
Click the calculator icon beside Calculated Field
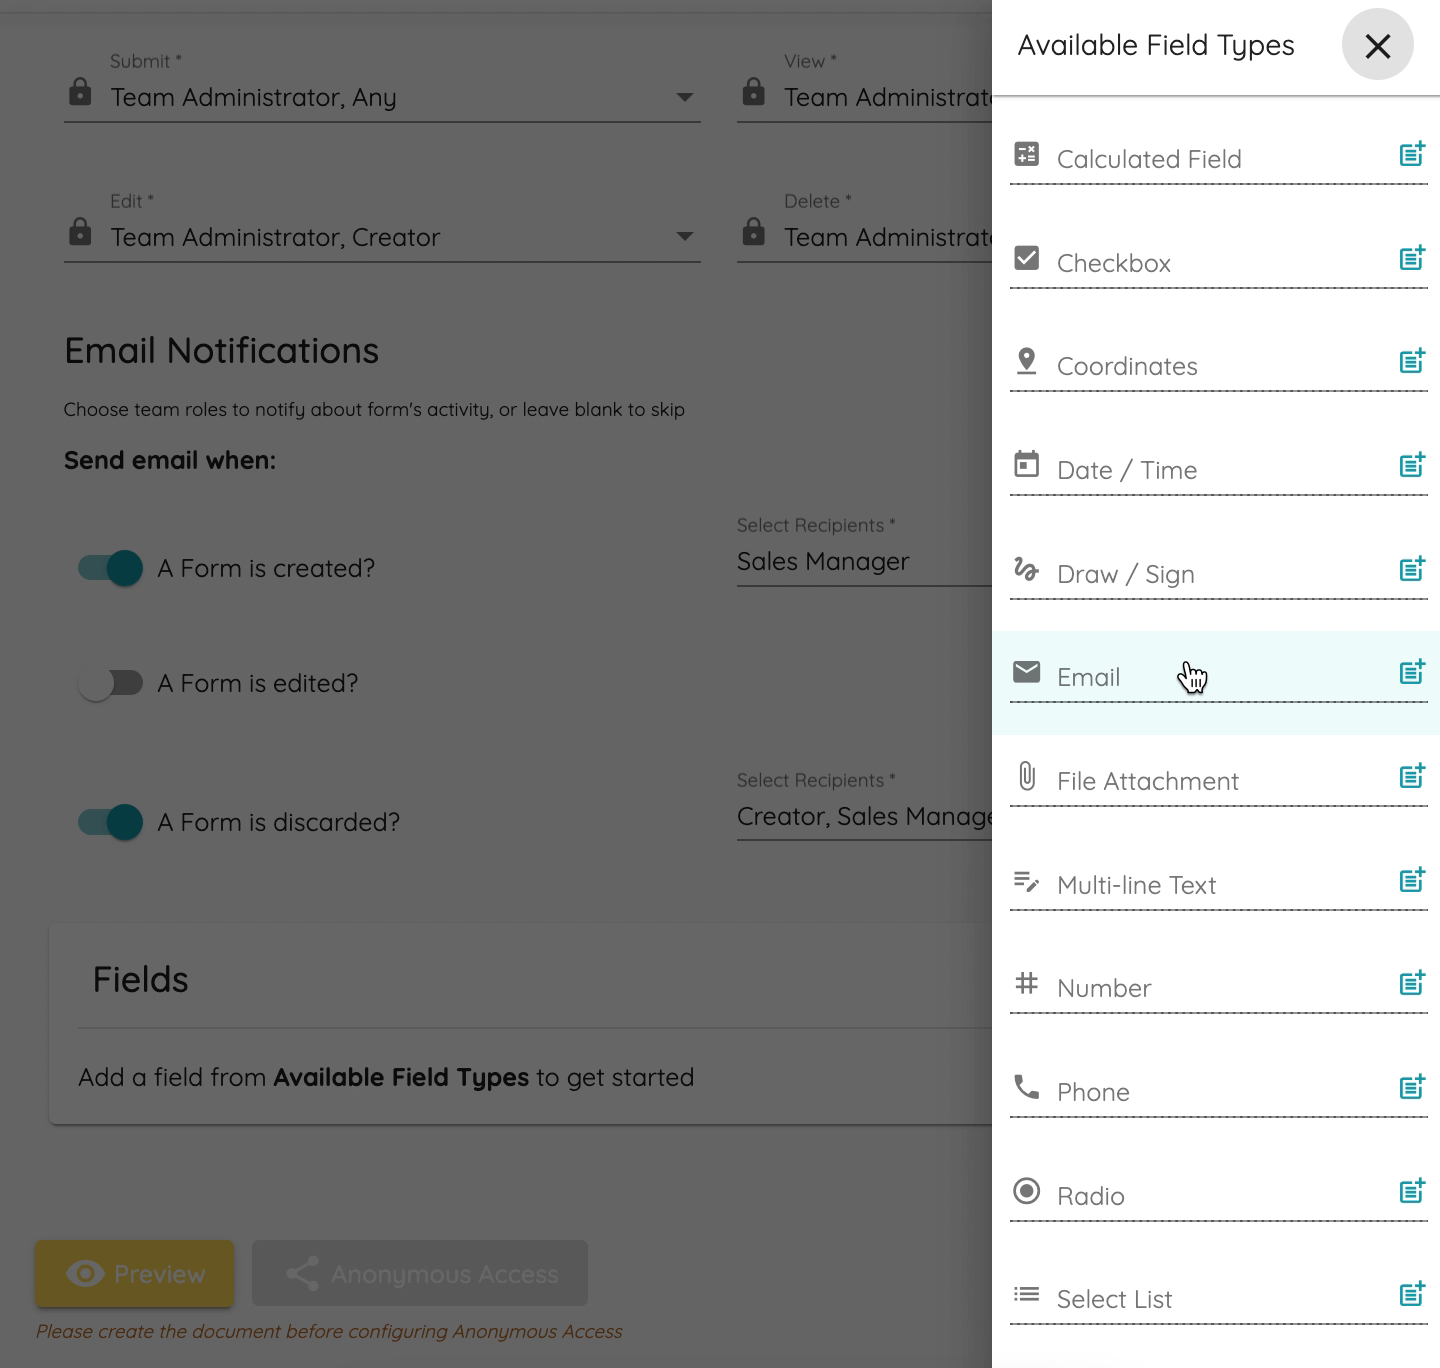1027,154
